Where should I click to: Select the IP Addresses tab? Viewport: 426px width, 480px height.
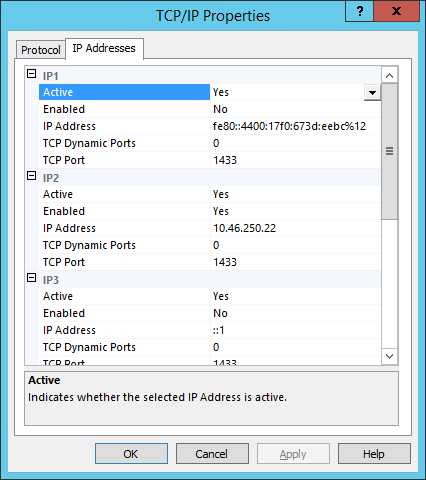click(104, 49)
